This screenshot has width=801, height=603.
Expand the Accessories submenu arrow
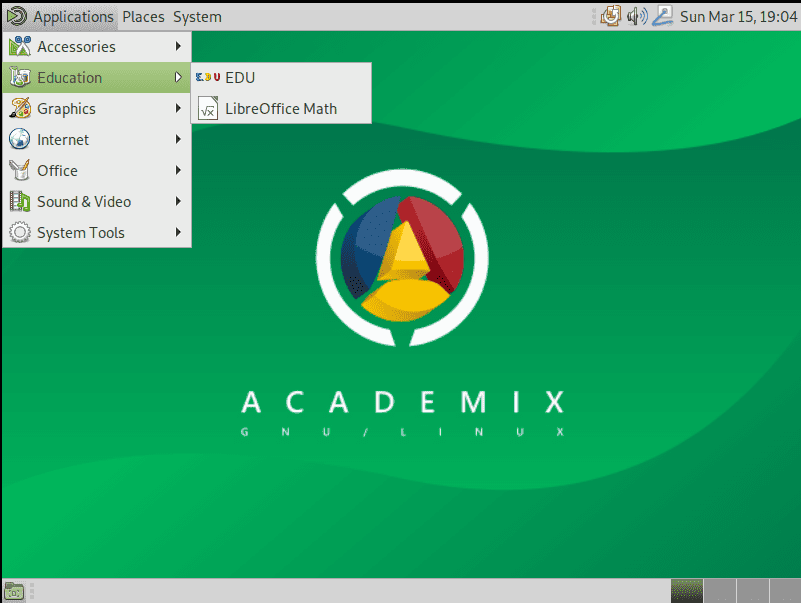point(178,46)
